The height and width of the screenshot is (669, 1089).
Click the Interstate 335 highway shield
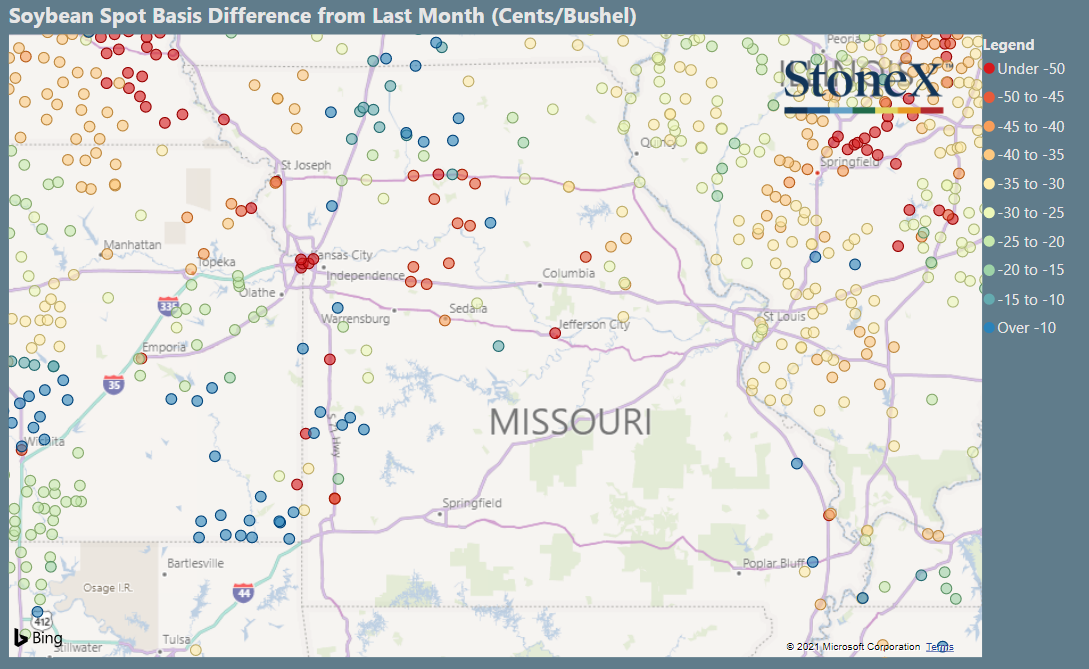coord(168,306)
